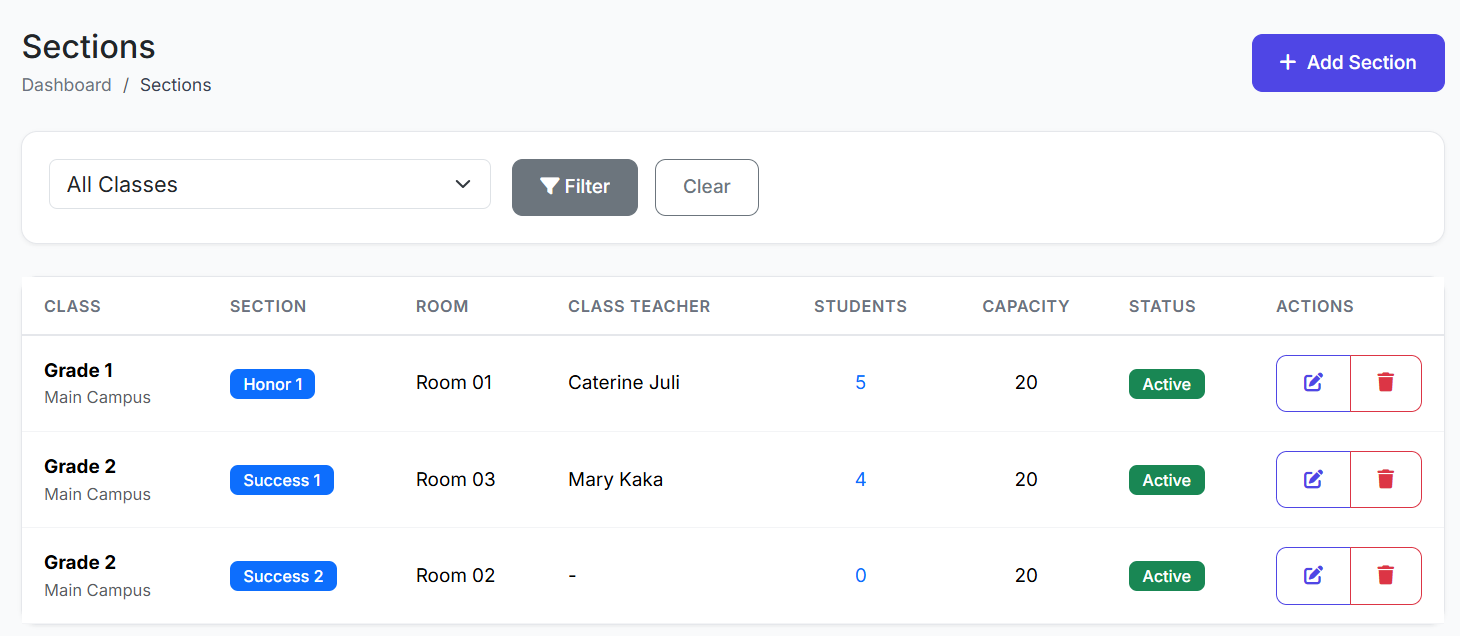Edit the Grade 1 Honor 1 section

[1313, 383]
